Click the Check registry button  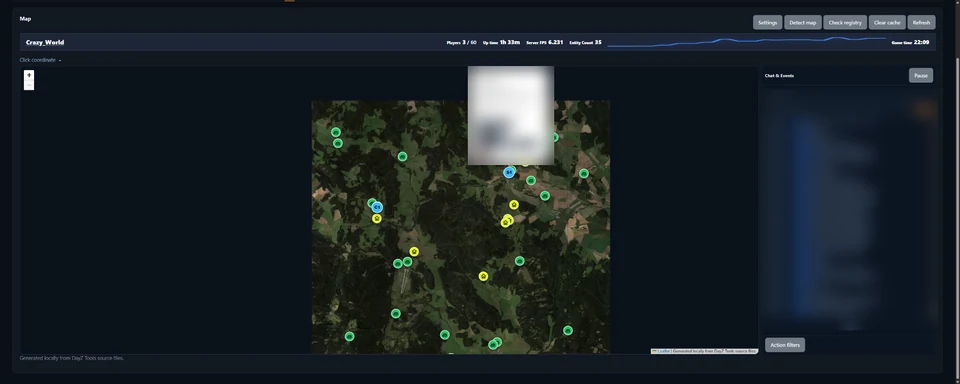tap(845, 23)
